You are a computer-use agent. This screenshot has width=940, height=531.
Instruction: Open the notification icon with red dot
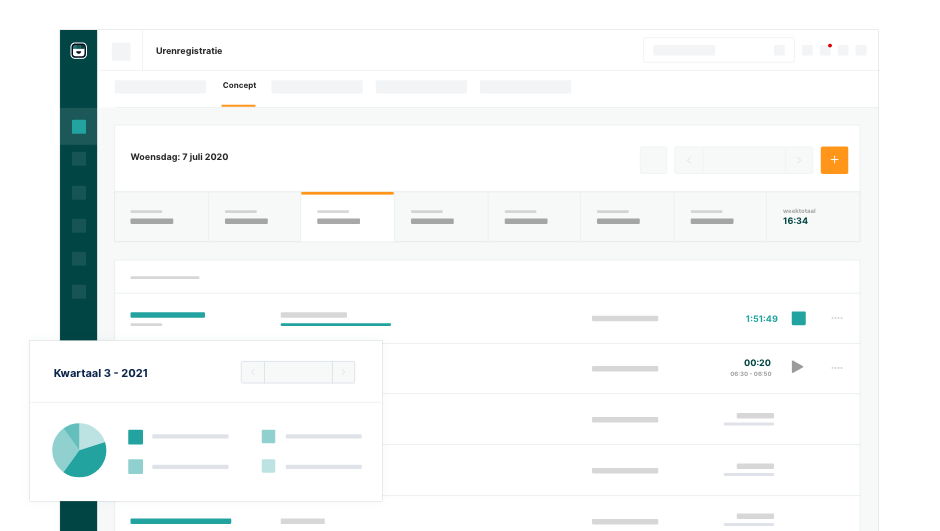click(x=825, y=50)
